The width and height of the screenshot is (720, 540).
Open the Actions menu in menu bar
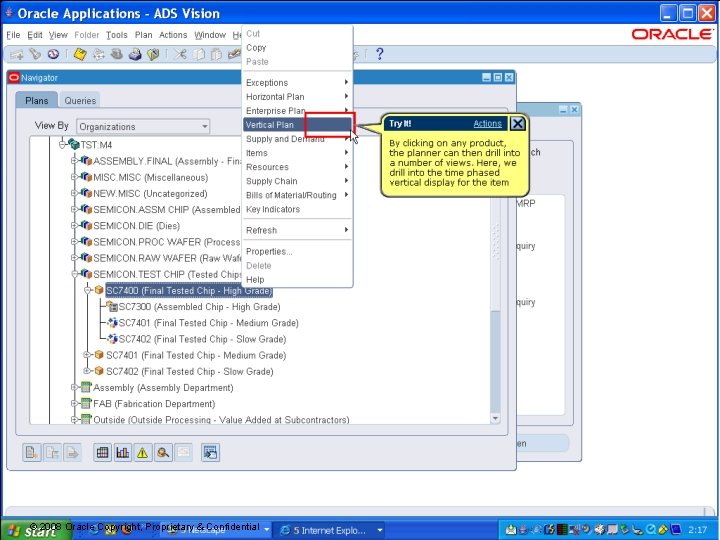(173, 35)
